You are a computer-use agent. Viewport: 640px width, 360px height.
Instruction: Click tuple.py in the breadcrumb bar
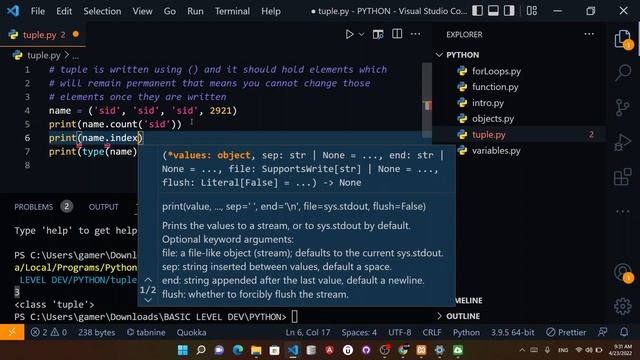[43, 55]
